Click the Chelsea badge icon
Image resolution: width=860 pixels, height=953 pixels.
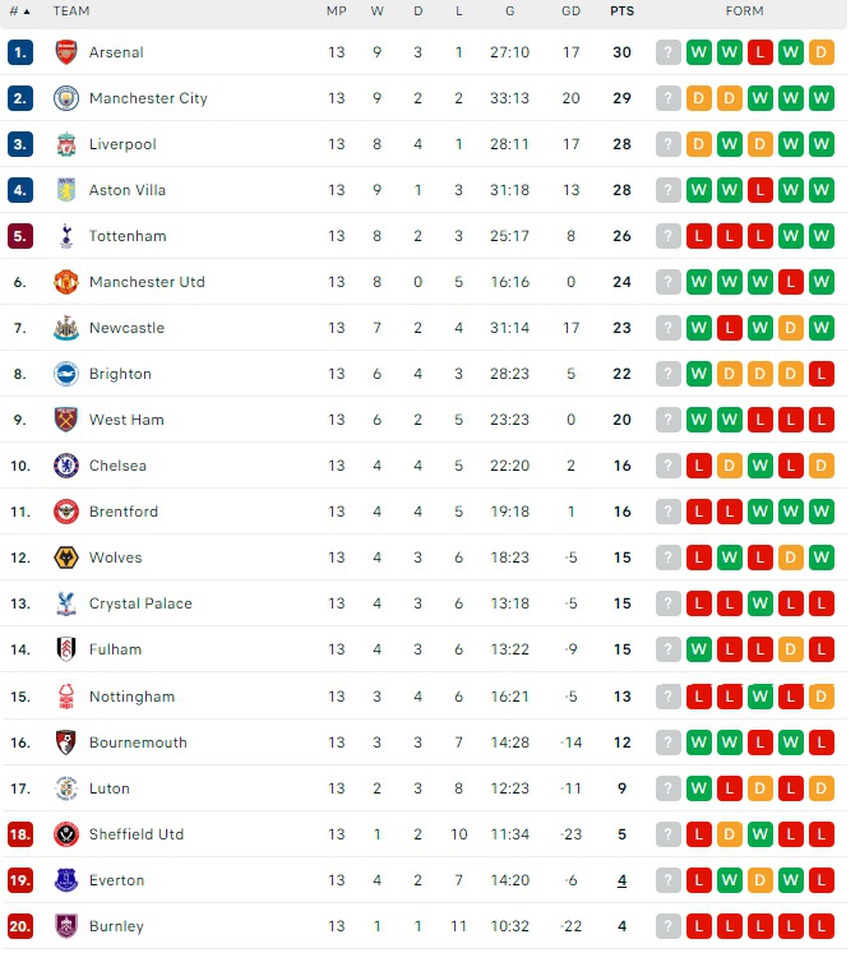click(66, 466)
